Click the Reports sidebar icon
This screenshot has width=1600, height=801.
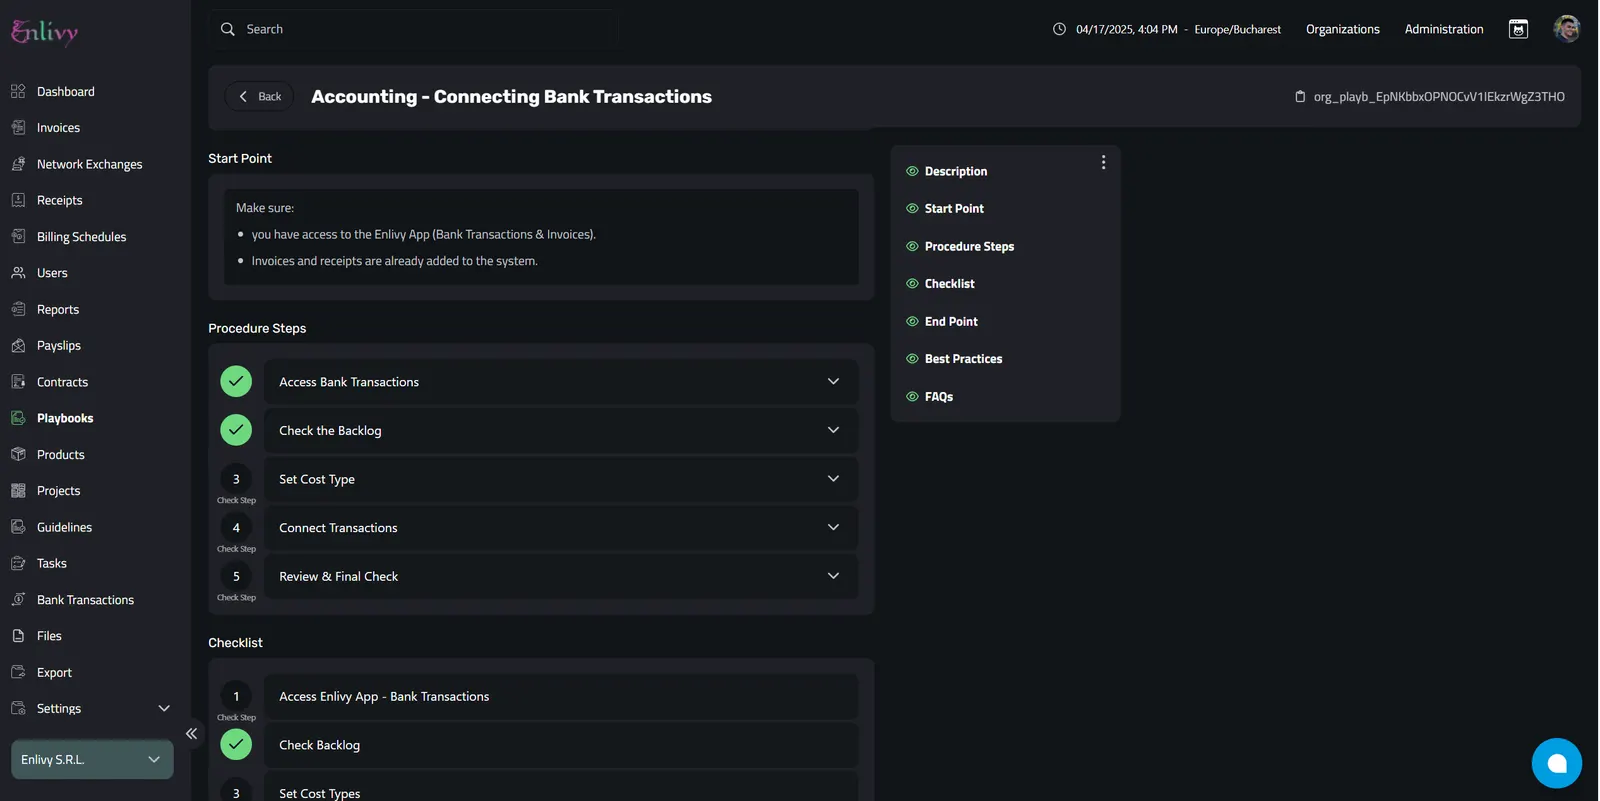coord(18,309)
